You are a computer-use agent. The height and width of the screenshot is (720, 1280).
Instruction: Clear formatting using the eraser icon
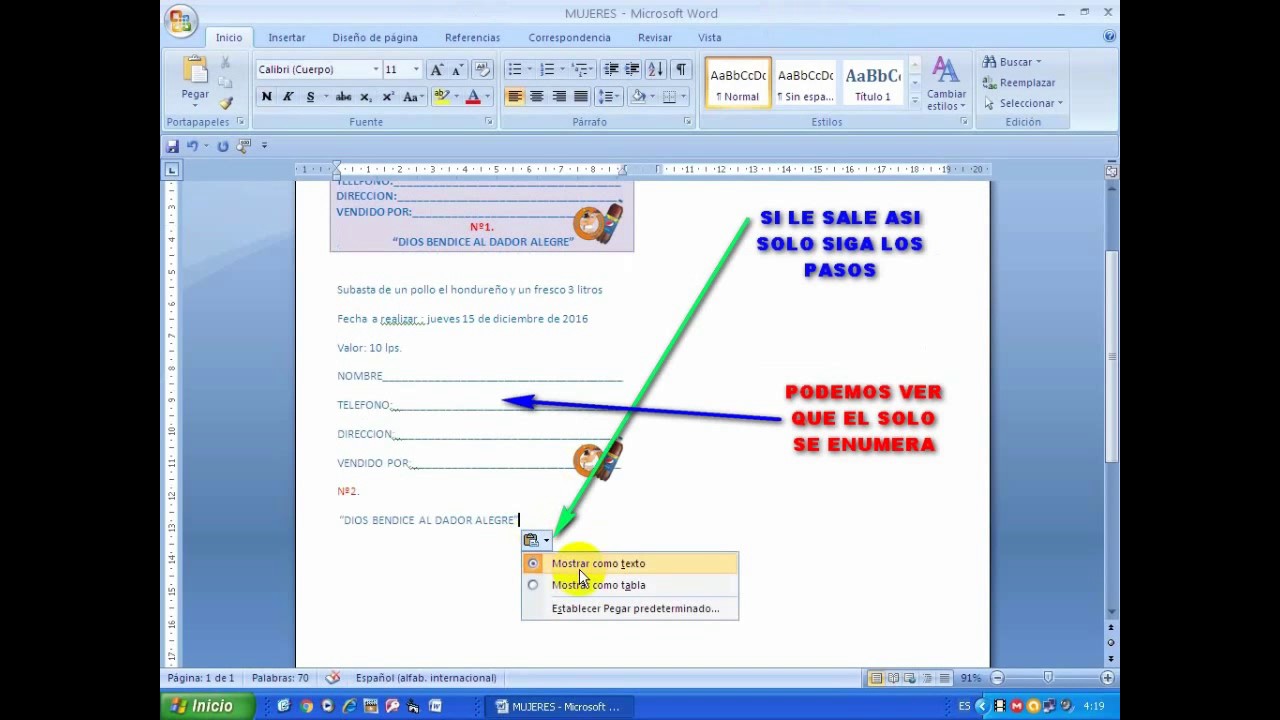click(482, 70)
